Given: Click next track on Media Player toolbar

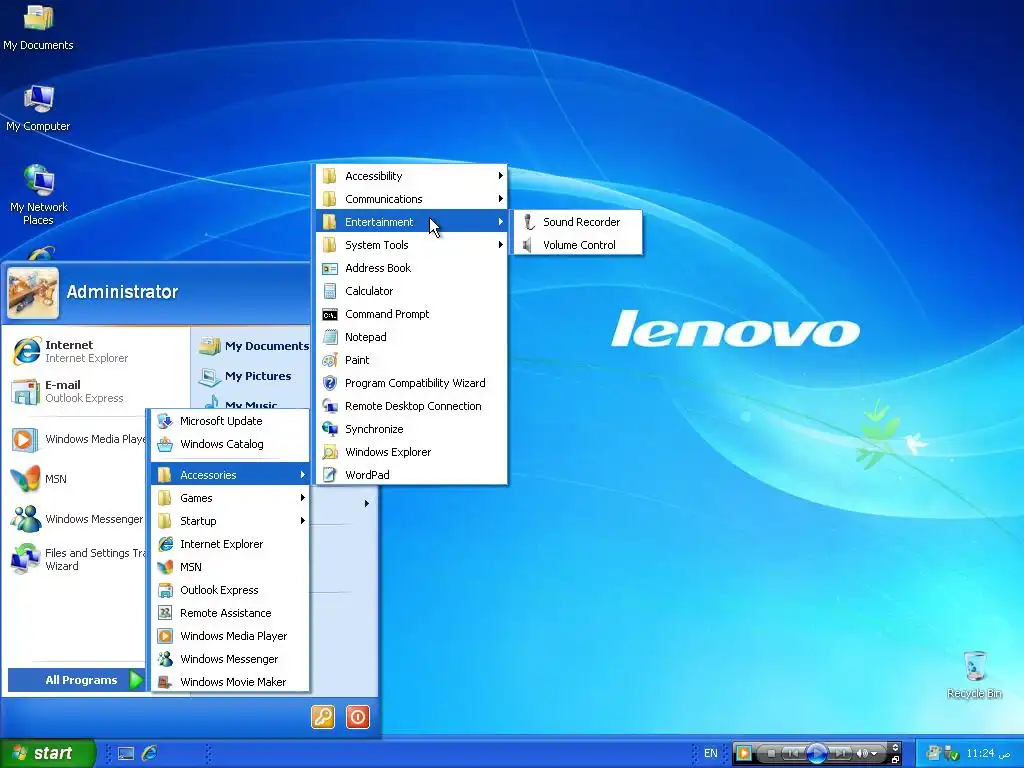Looking at the screenshot, I should click(x=841, y=754).
